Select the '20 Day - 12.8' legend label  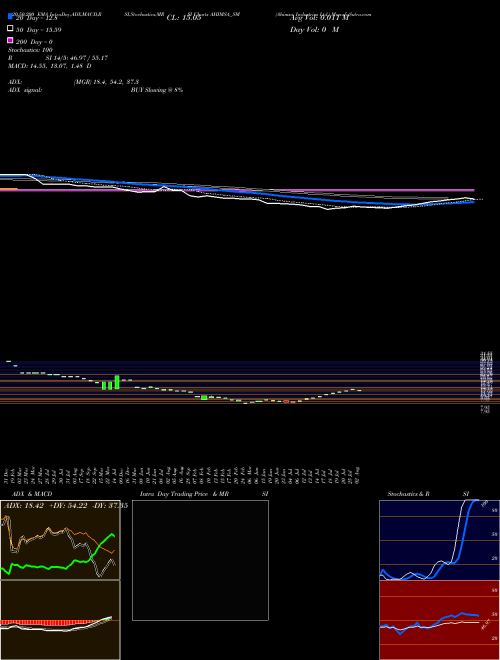coord(35,18)
